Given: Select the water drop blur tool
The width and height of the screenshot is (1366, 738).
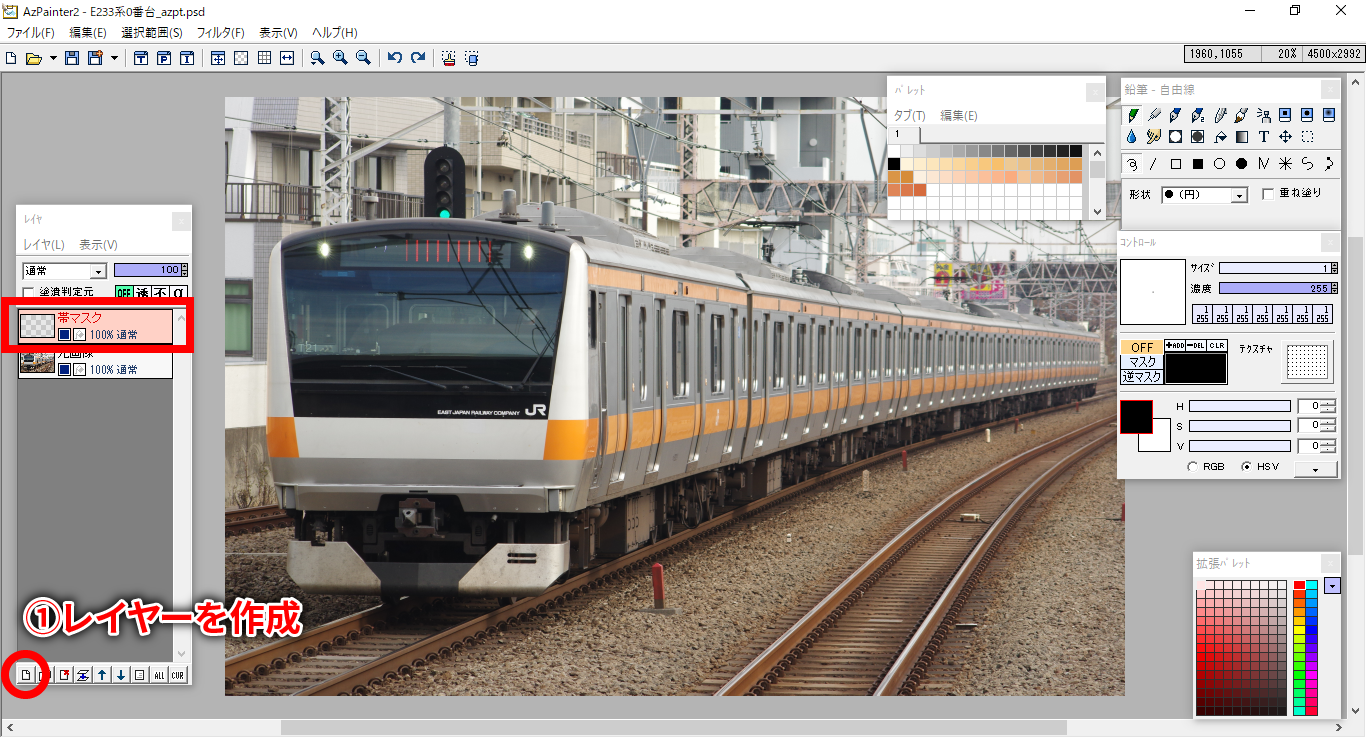Looking at the screenshot, I should (1132, 137).
